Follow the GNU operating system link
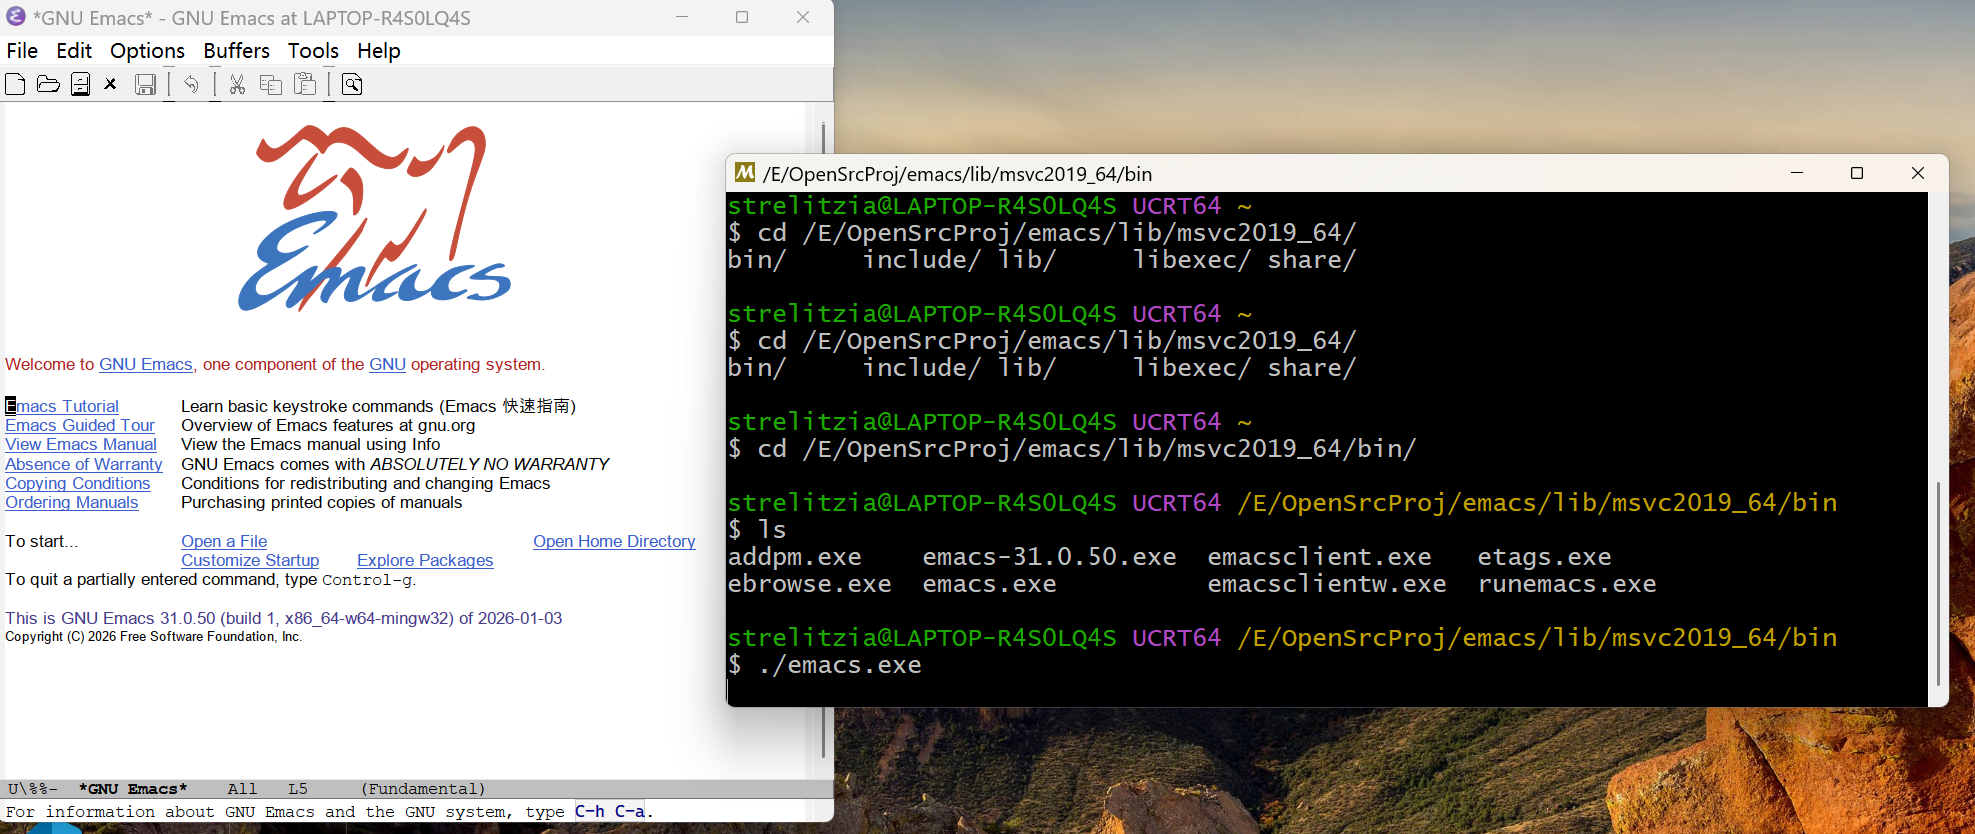Image resolution: width=1975 pixels, height=834 pixels. pos(387,364)
